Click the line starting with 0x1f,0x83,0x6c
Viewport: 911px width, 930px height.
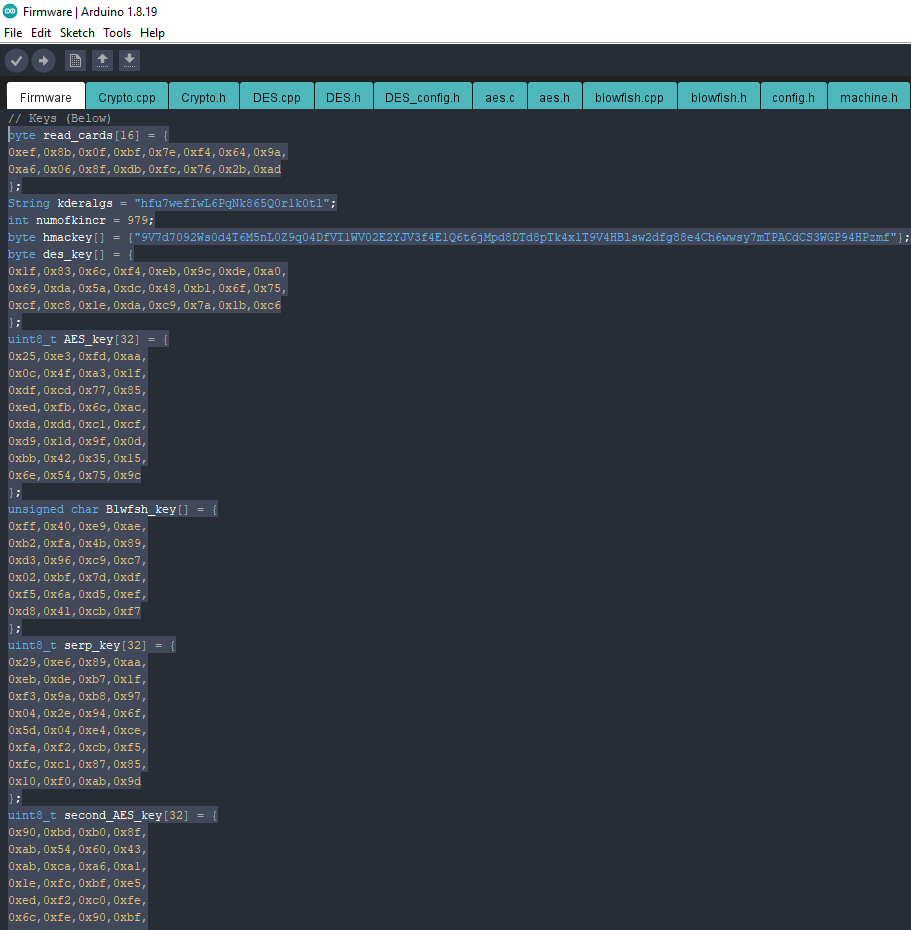[148, 271]
